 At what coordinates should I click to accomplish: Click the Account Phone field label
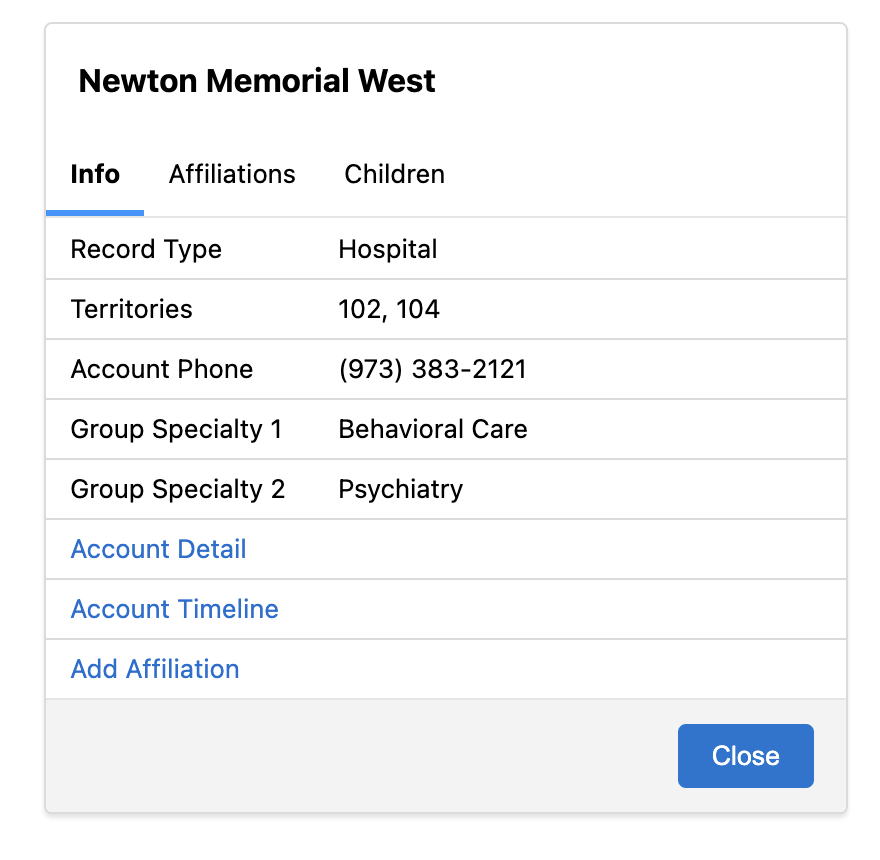point(162,369)
